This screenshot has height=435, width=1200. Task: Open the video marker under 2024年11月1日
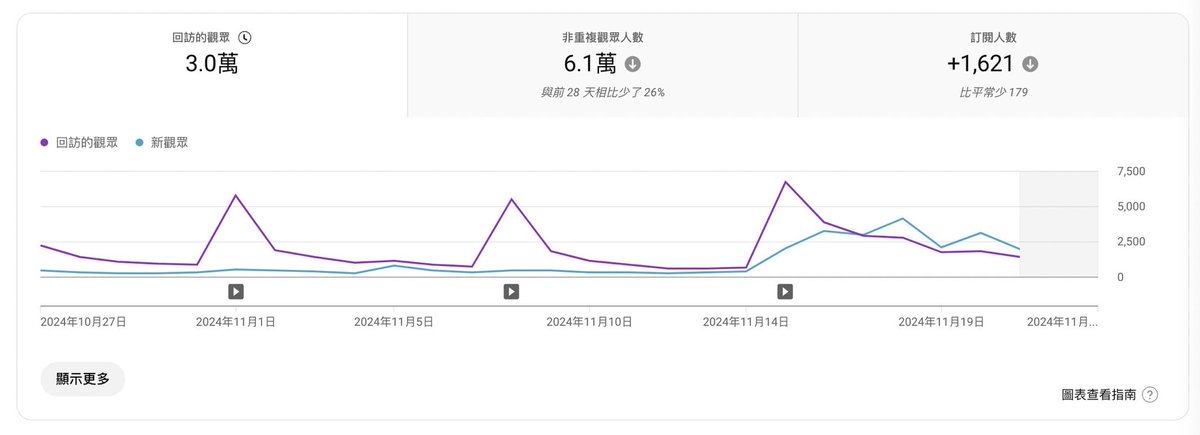pyautogui.click(x=236, y=292)
